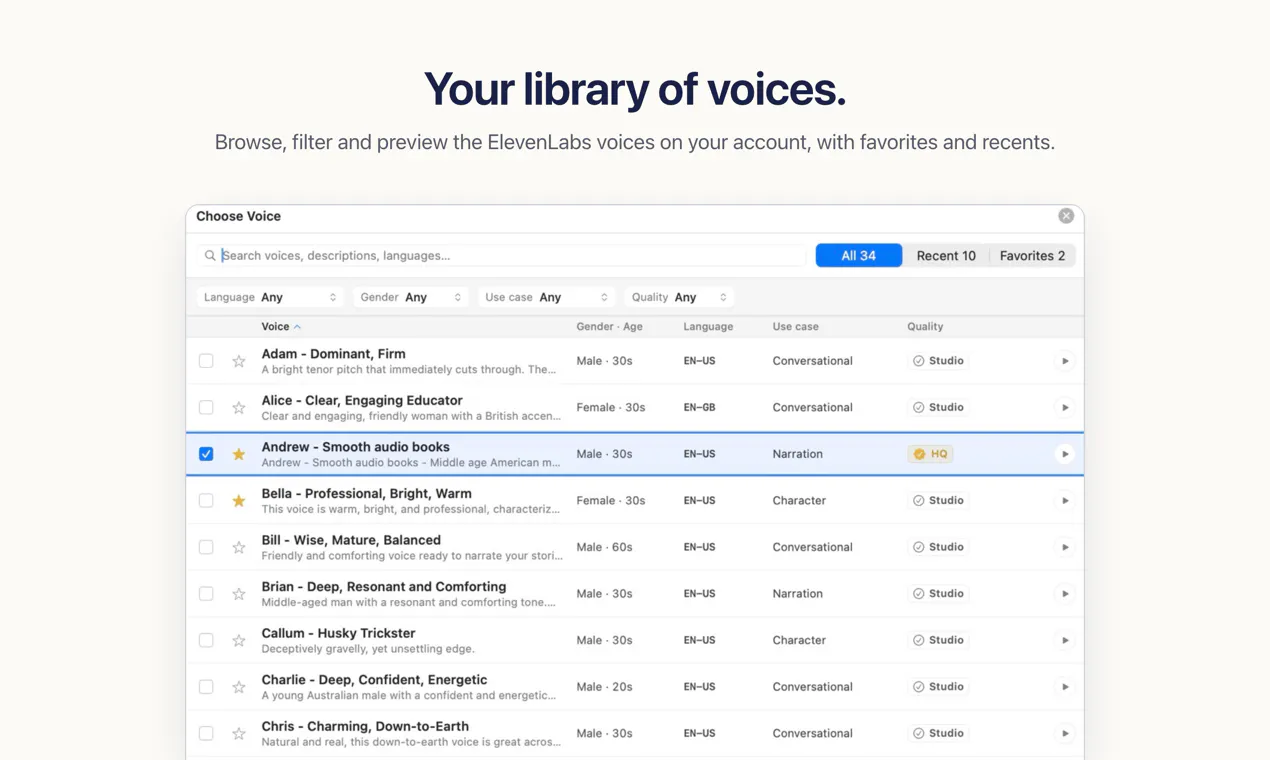The width and height of the screenshot is (1270, 760).
Task: Unstar the Andrew voice favorite
Action: (239, 454)
